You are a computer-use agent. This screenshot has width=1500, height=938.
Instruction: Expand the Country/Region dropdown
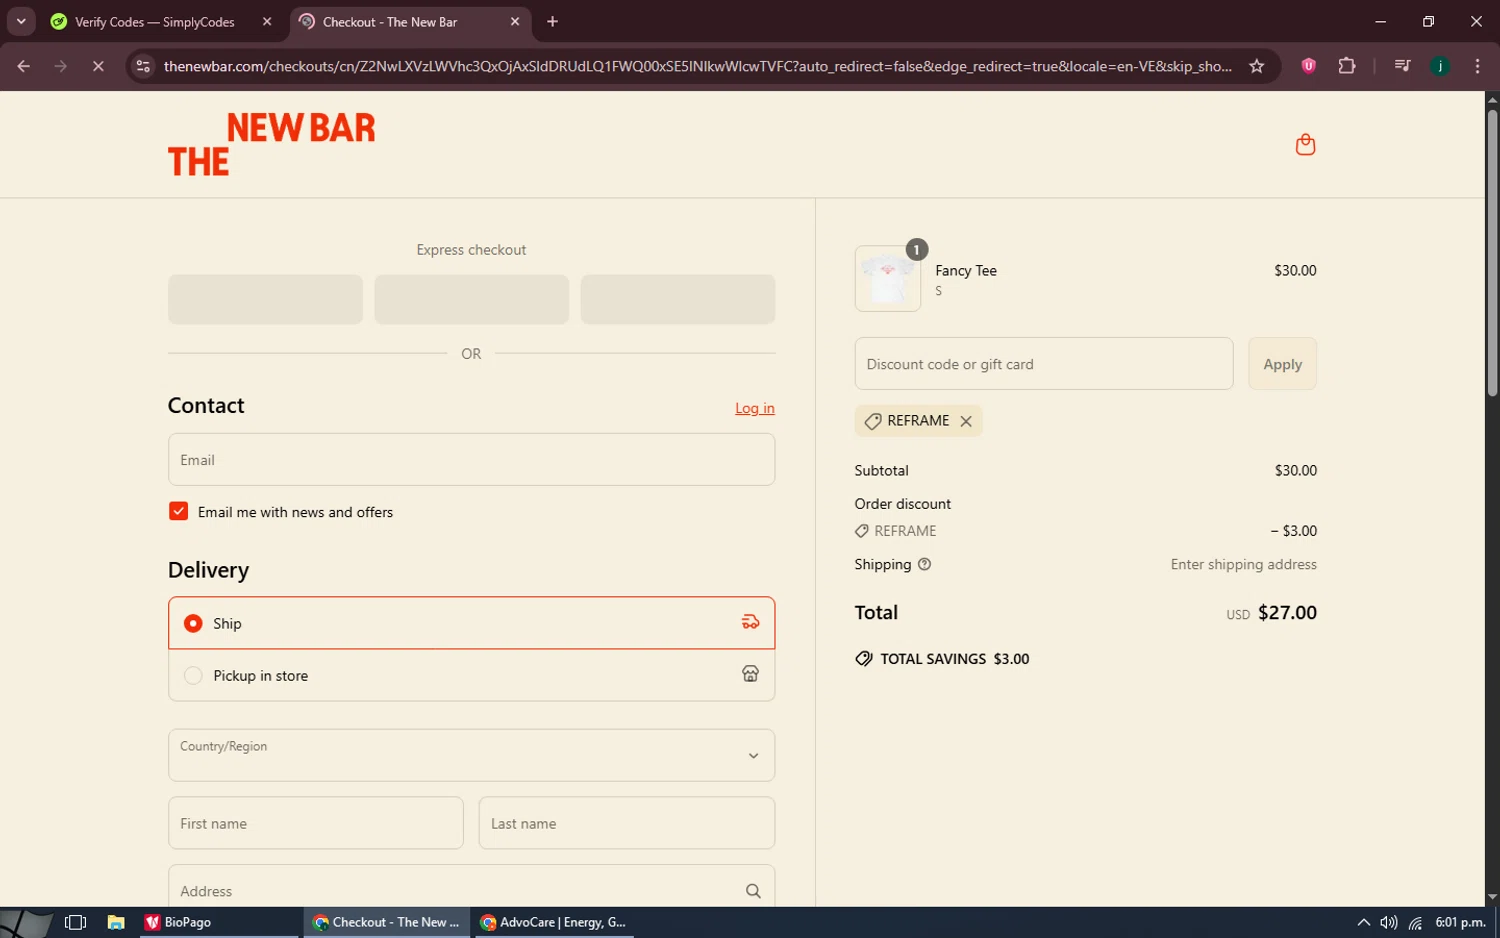[471, 755]
